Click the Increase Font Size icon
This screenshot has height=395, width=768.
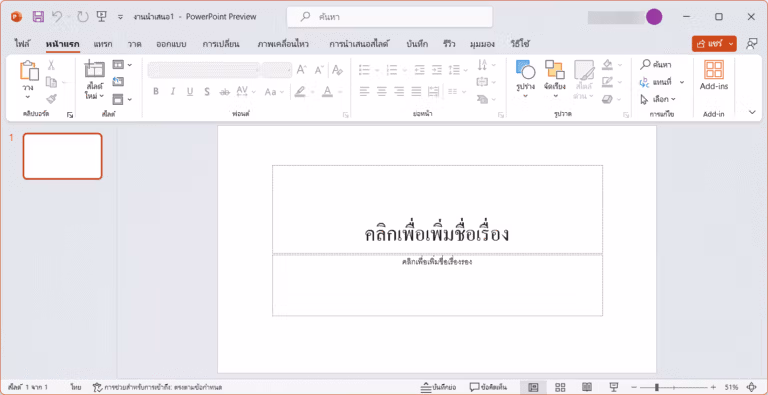click(x=302, y=70)
